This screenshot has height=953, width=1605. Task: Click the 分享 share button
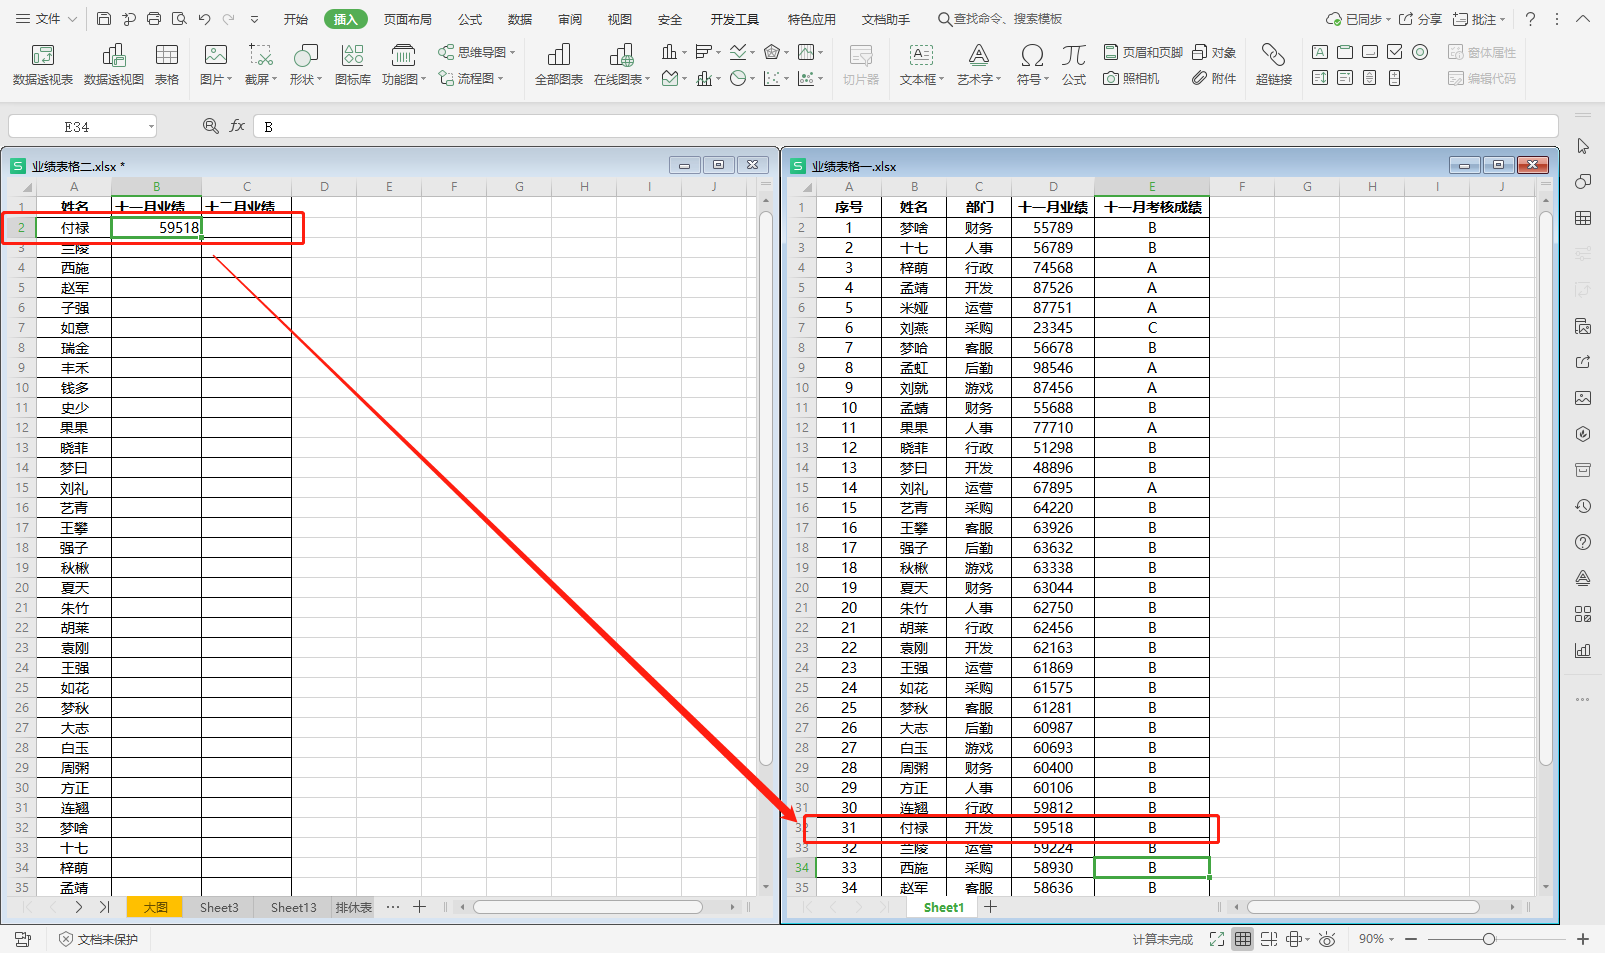1420,19
